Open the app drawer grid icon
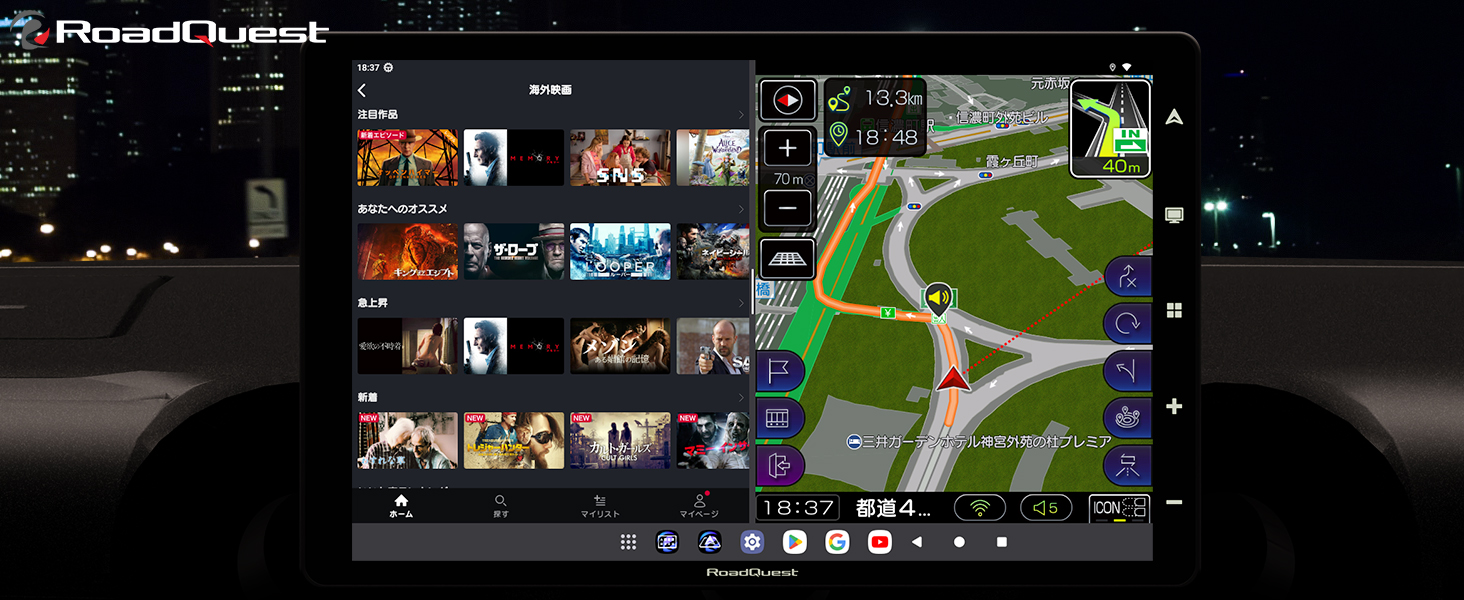The height and width of the screenshot is (600, 1464). [628, 542]
